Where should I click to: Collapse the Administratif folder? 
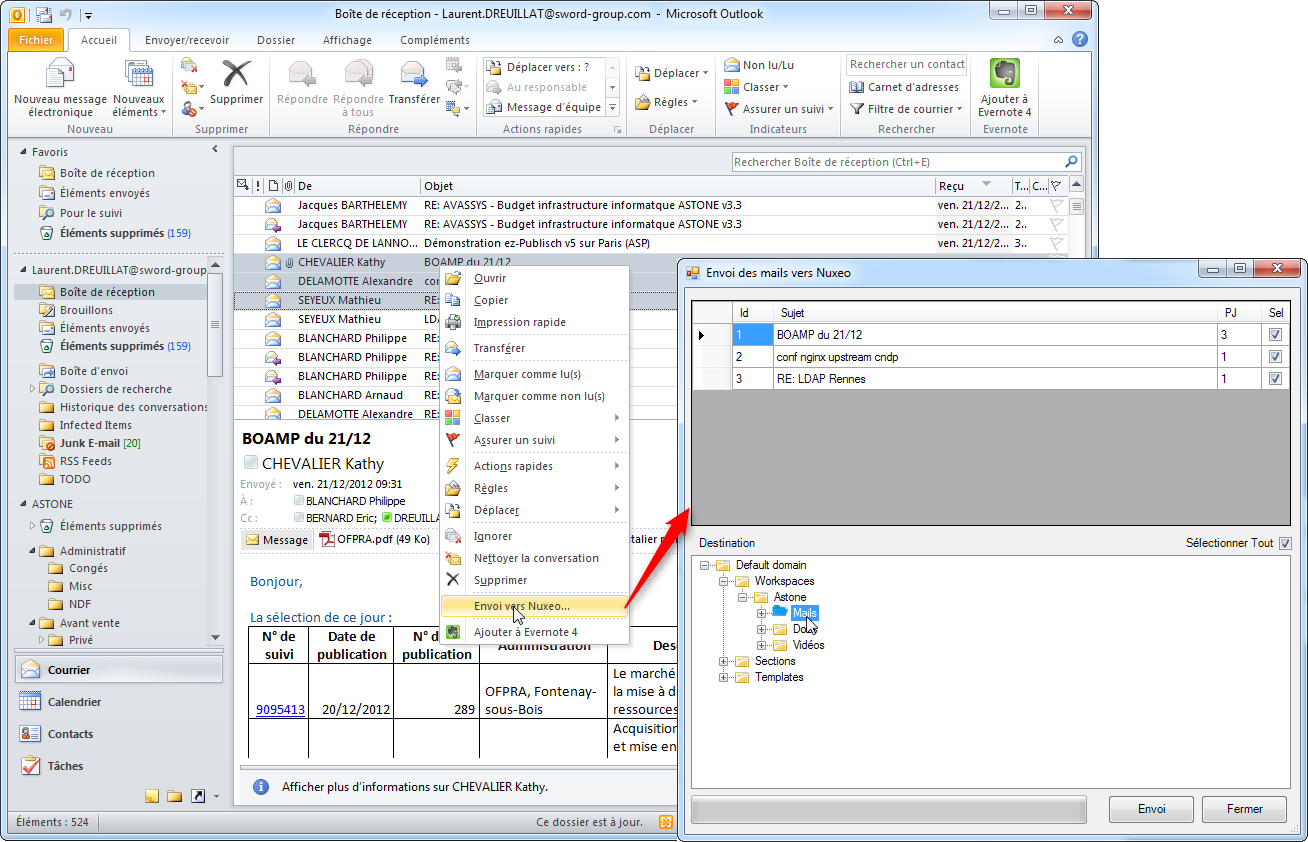(x=31, y=551)
